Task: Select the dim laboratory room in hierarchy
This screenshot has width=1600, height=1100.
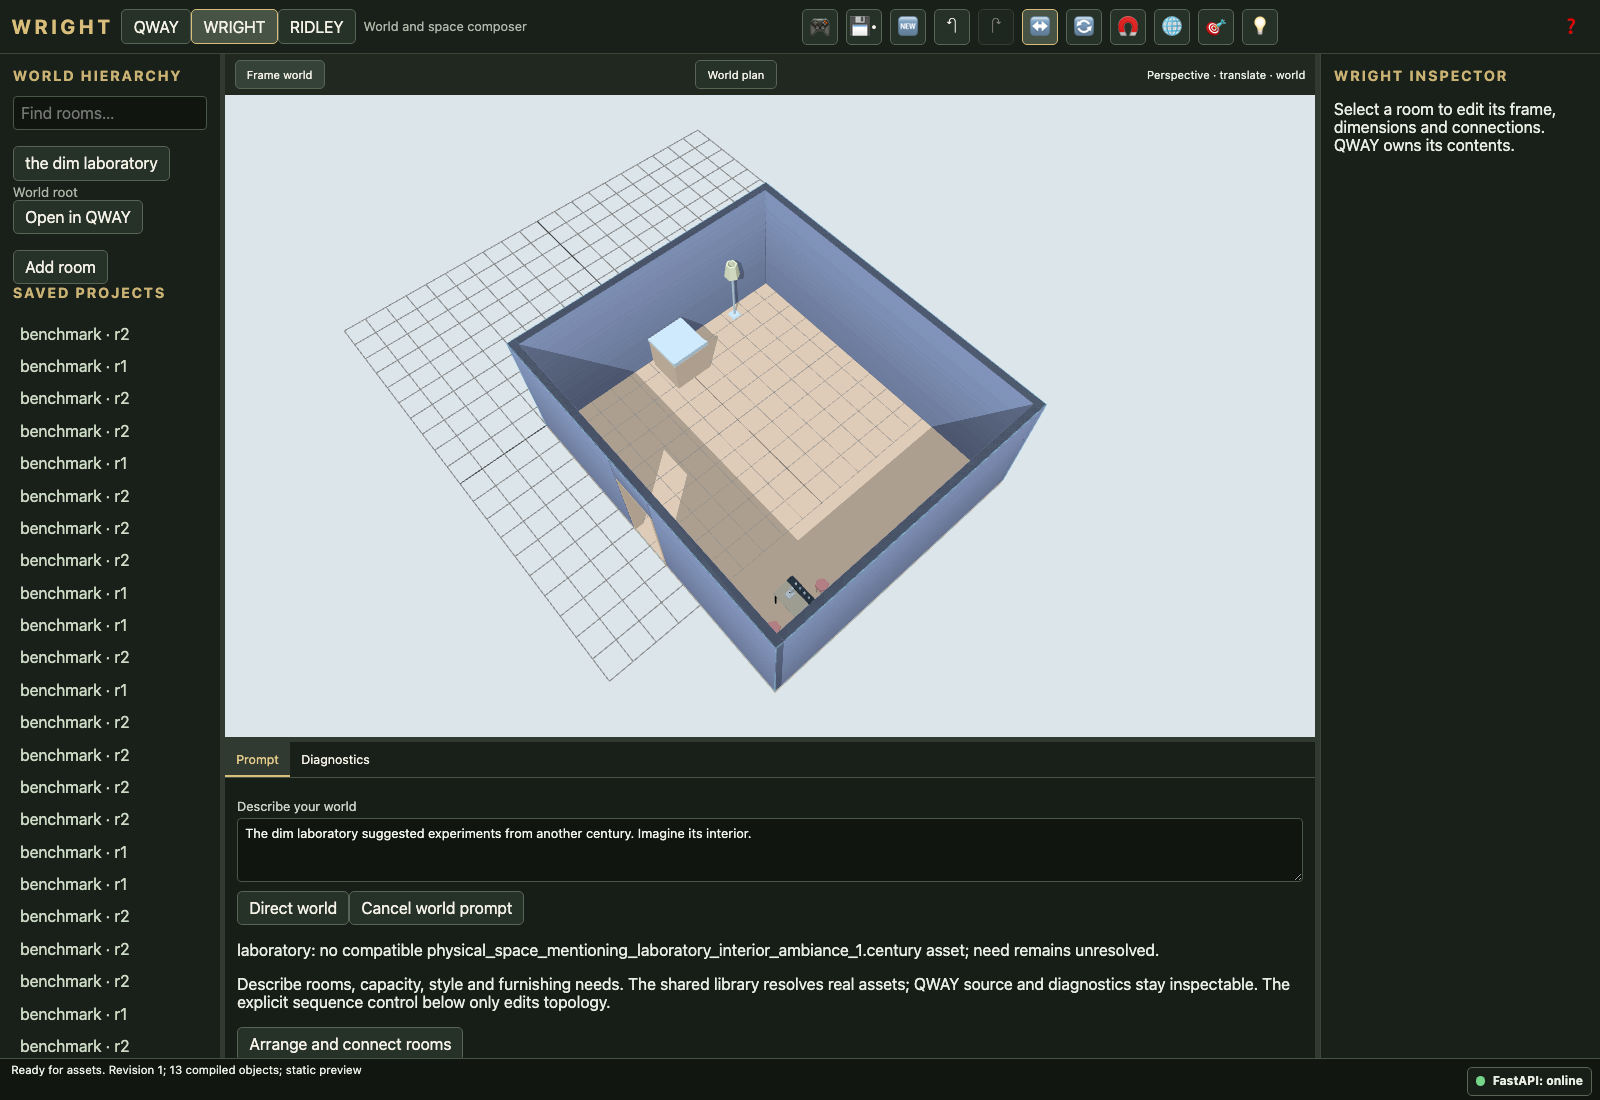Action: click(x=91, y=163)
